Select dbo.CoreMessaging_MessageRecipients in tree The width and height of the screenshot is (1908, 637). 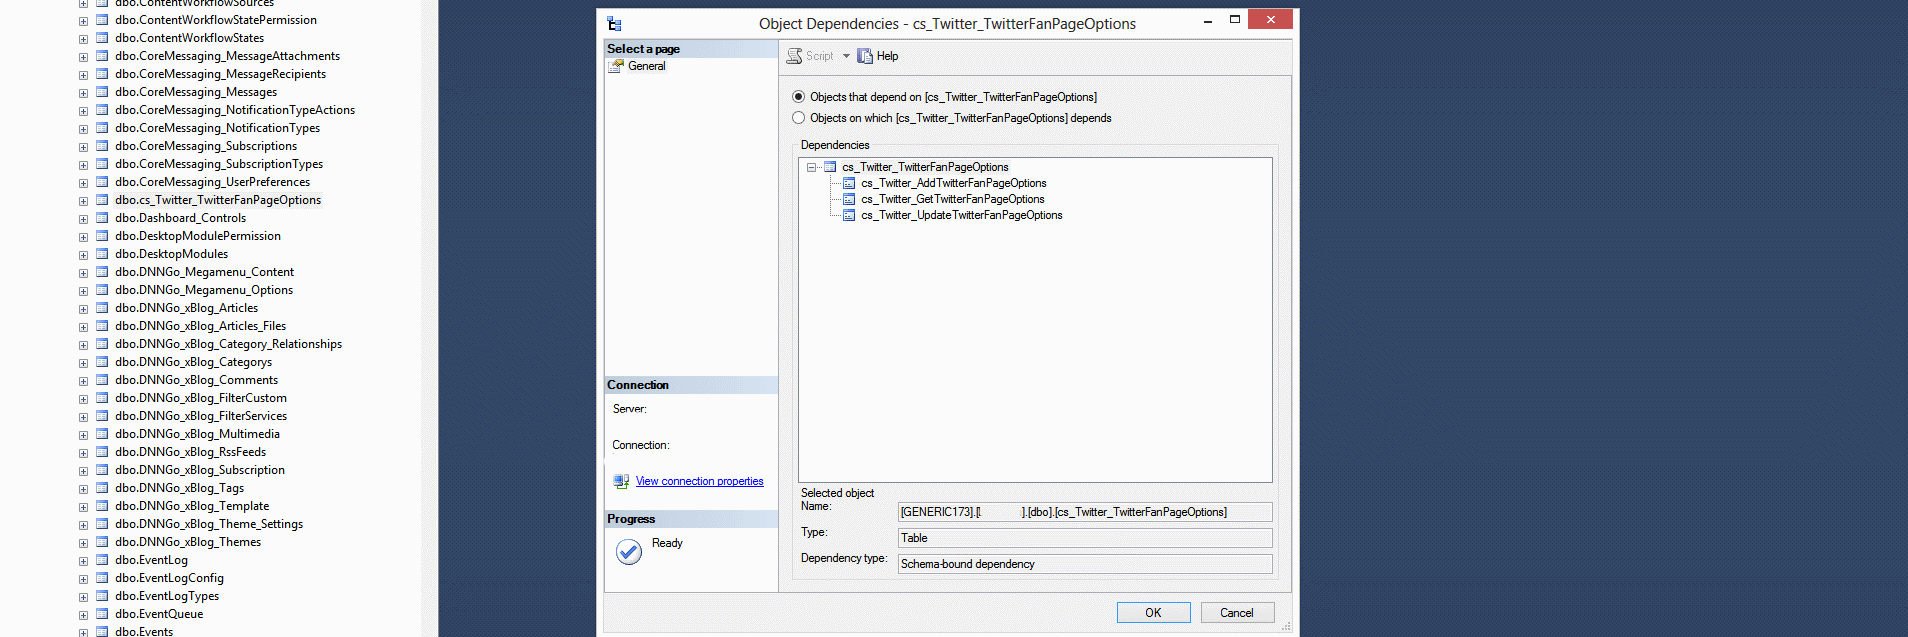220,74
